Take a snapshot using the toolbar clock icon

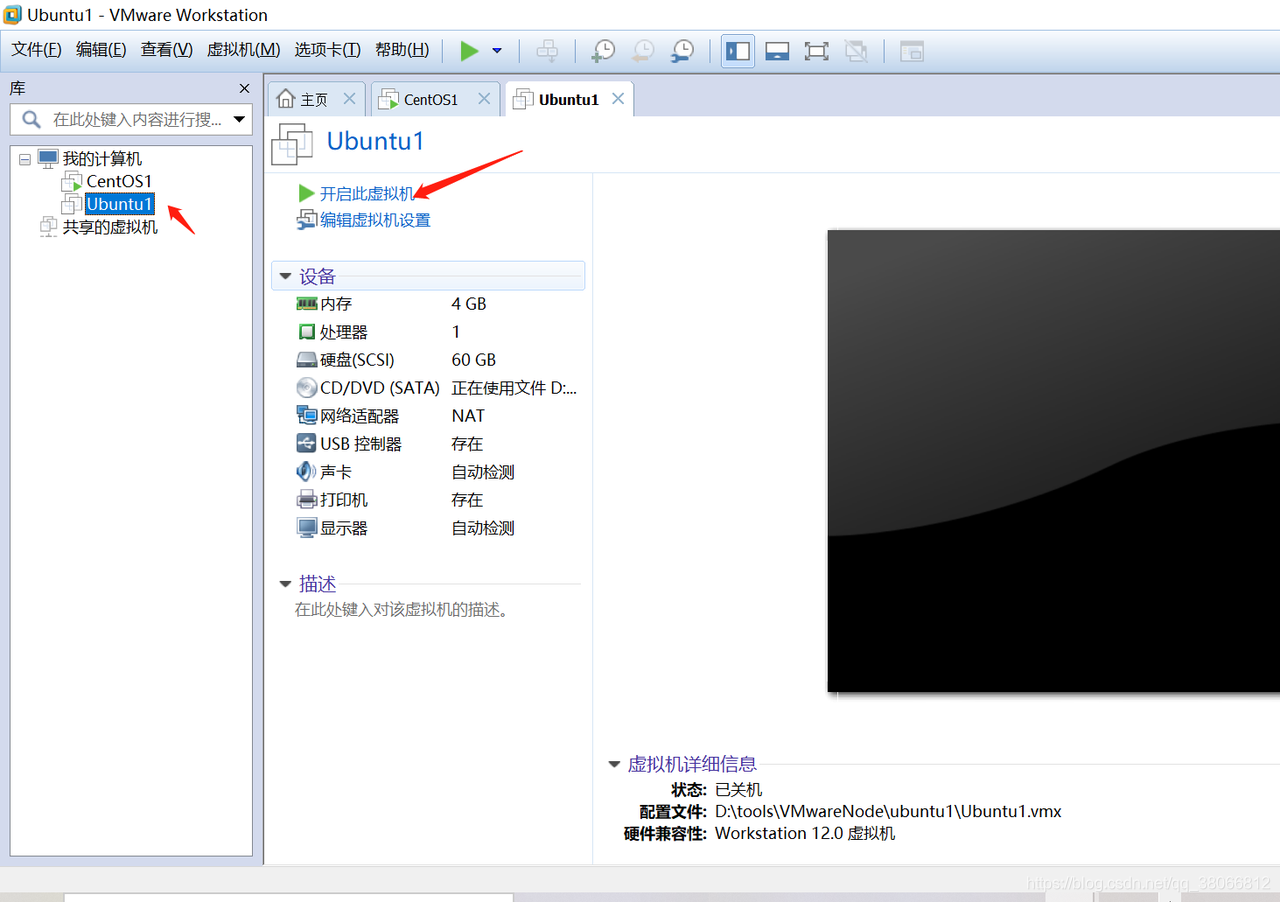pyautogui.click(x=603, y=51)
